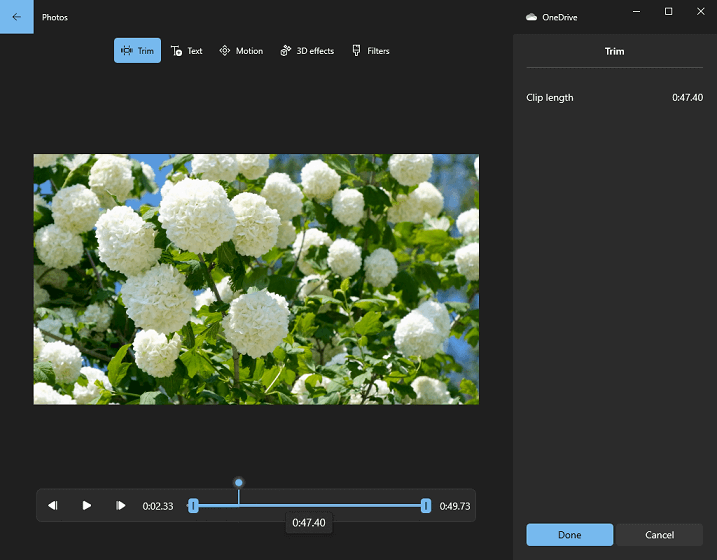This screenshot has width=717, height=560.
Task: Click the Clip length label
Action: (550, 97)
